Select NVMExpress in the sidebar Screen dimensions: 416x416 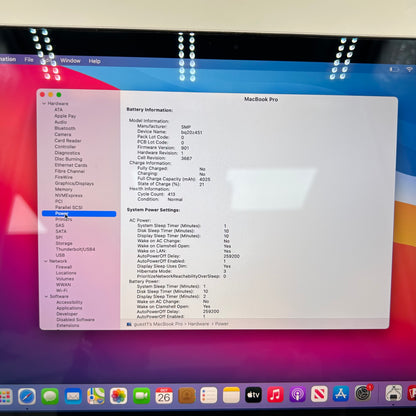(69, 195)
